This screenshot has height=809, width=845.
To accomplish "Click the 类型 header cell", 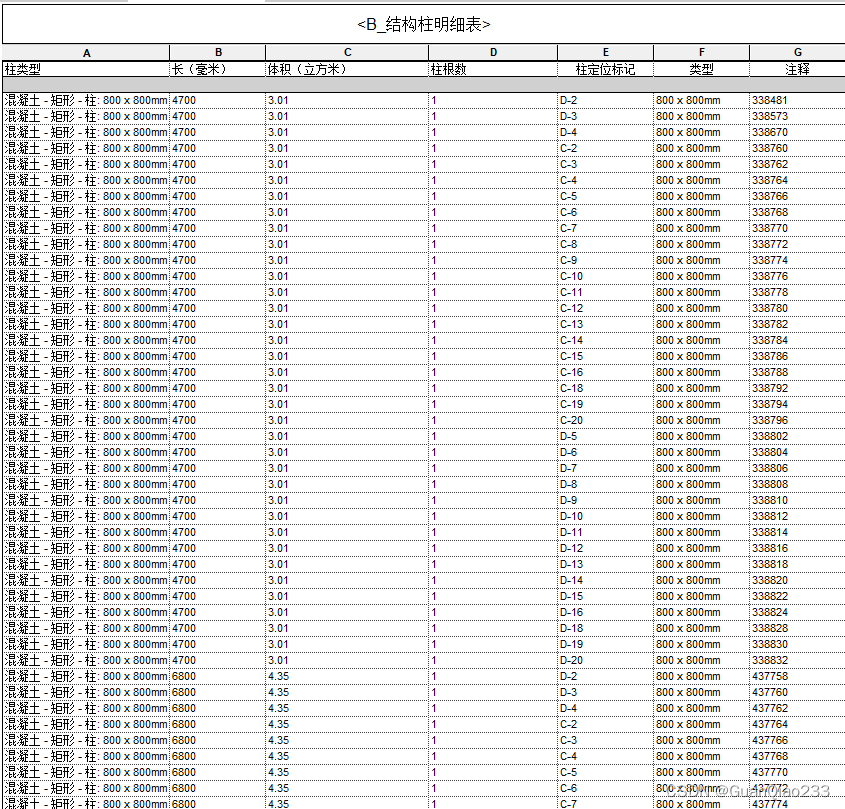I will point(702,69).
